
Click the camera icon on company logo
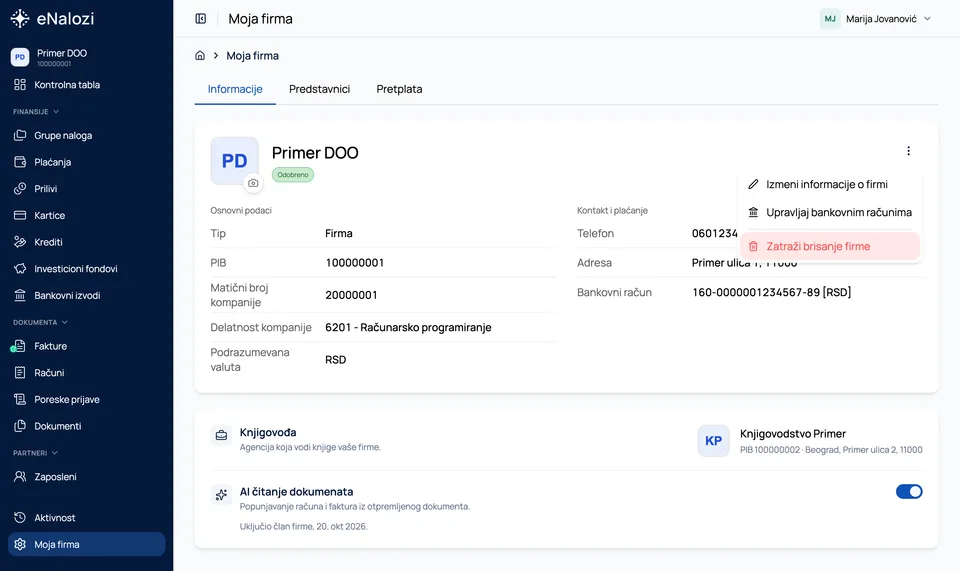[x=253, y=183]
